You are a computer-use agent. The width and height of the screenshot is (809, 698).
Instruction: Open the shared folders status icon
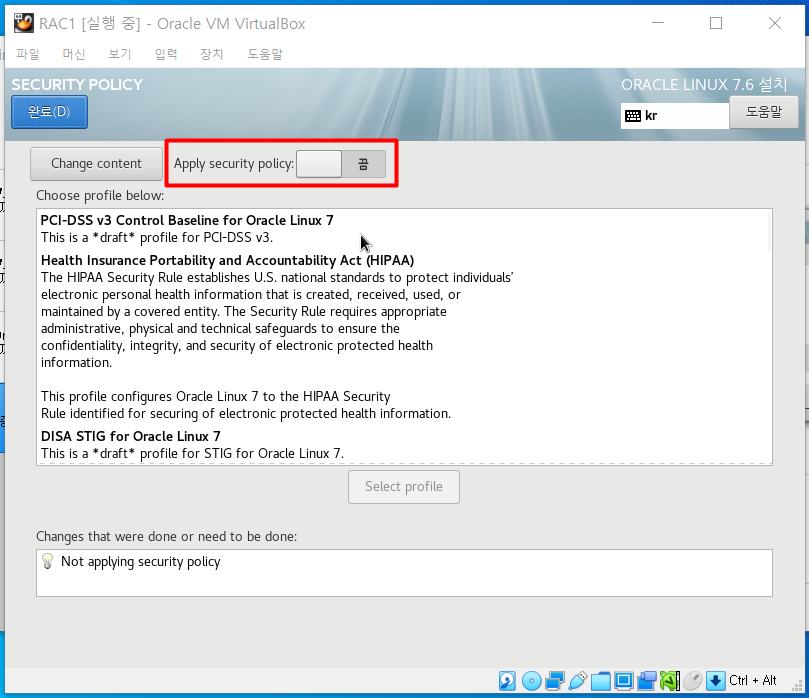pos(601,681)
